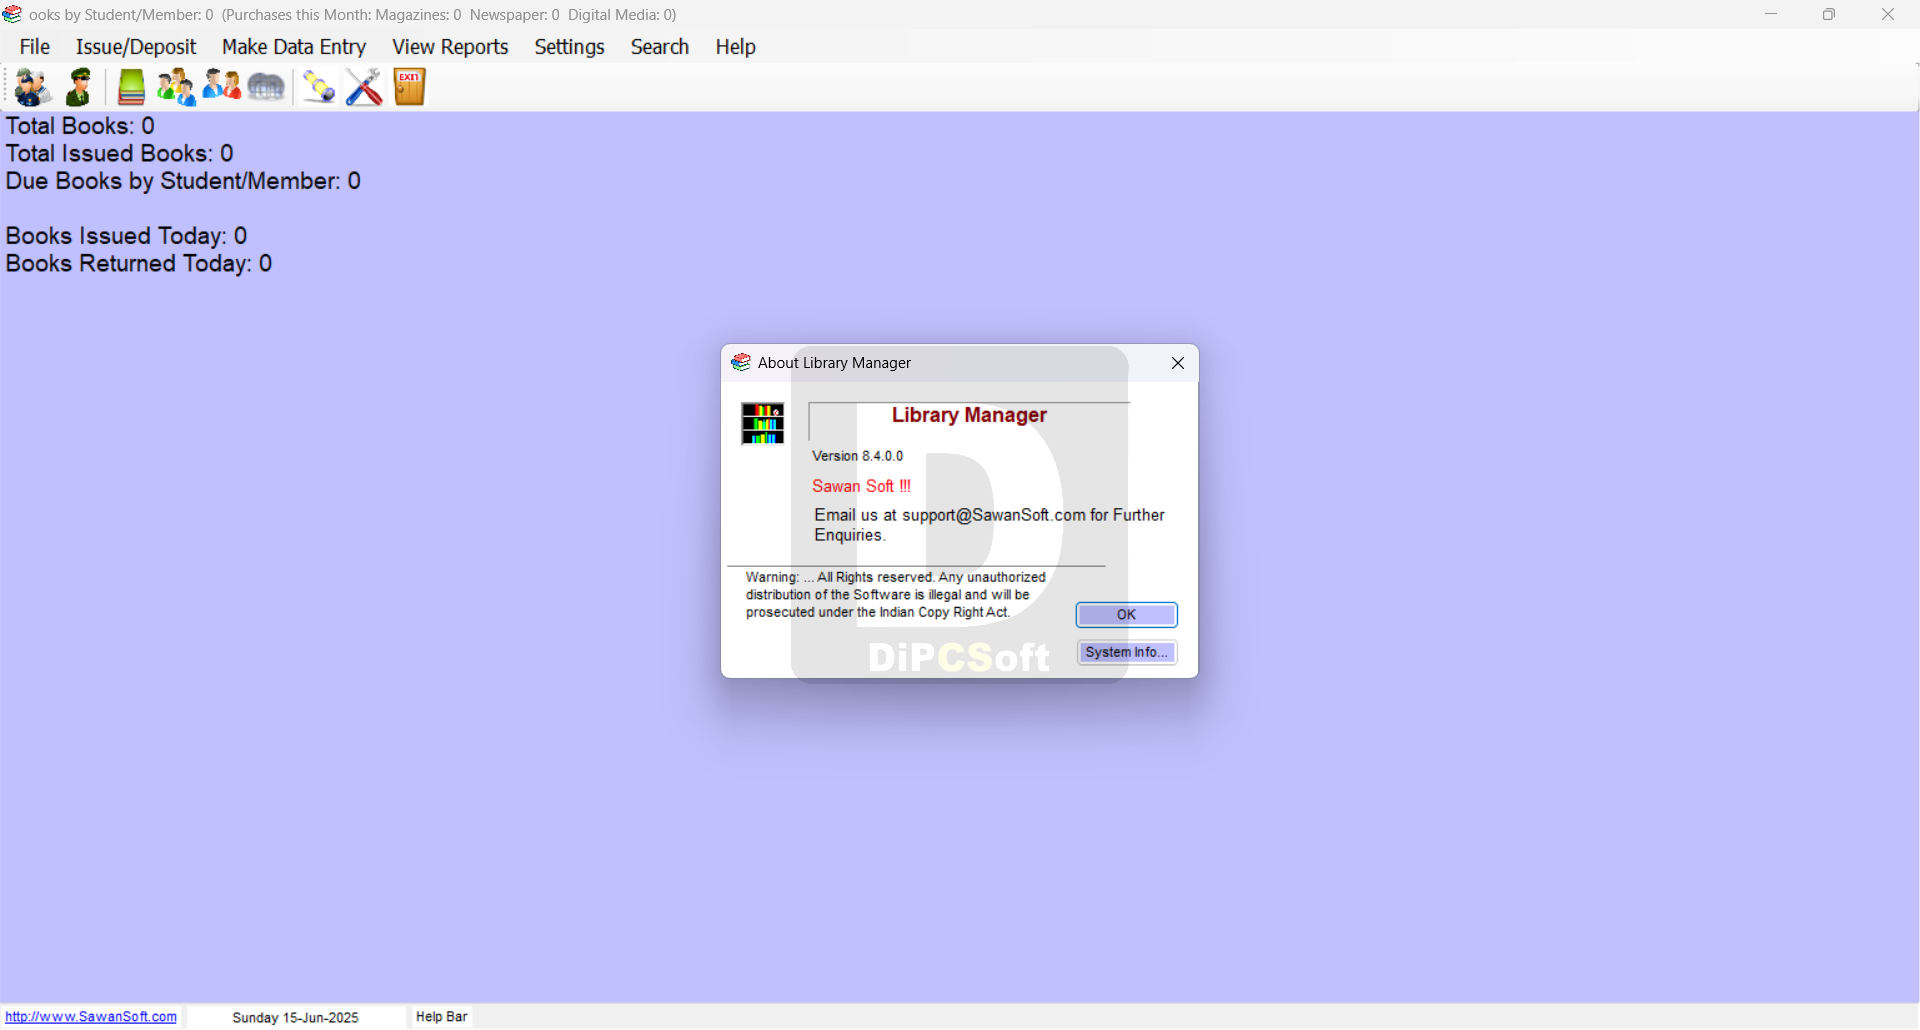Restore down the main window
Viewport: 1920px width, 1030px height.
pyautogui.click(x=1829, y=14)
